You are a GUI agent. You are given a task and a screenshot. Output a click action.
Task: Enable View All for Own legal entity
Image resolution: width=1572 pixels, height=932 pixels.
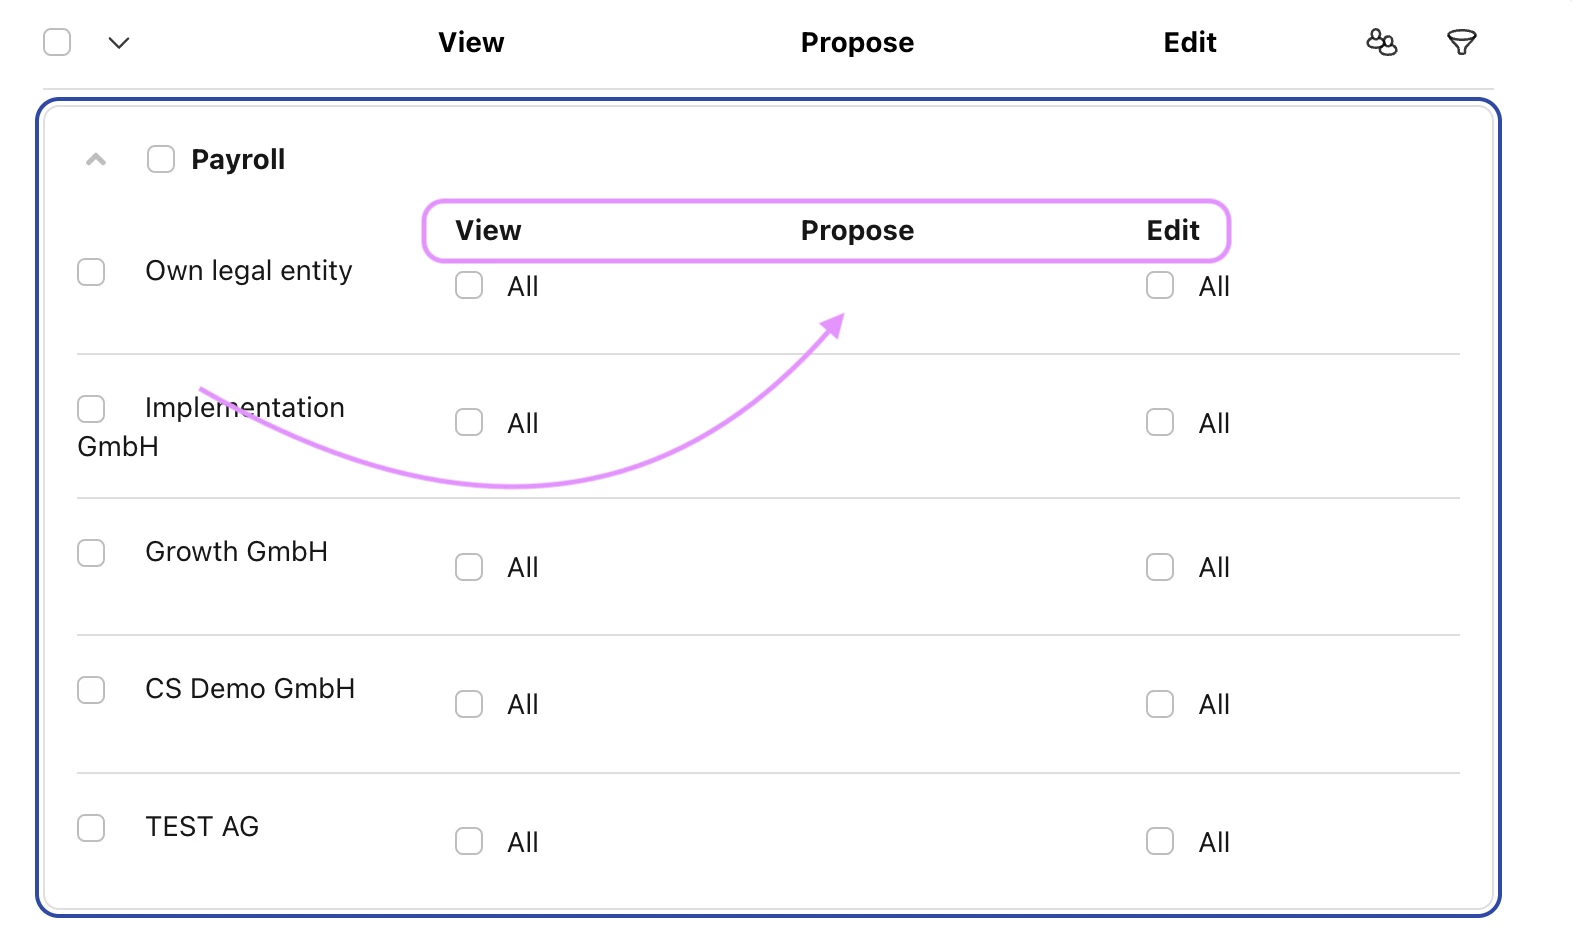pos(469,285)
